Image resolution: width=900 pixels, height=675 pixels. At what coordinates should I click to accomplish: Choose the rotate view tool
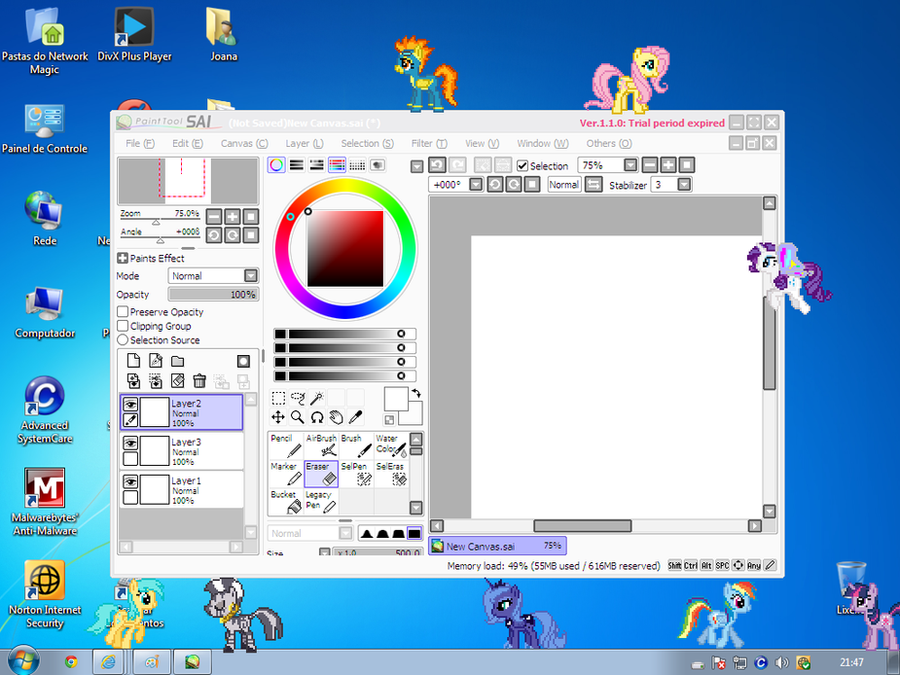click(317, 417)
